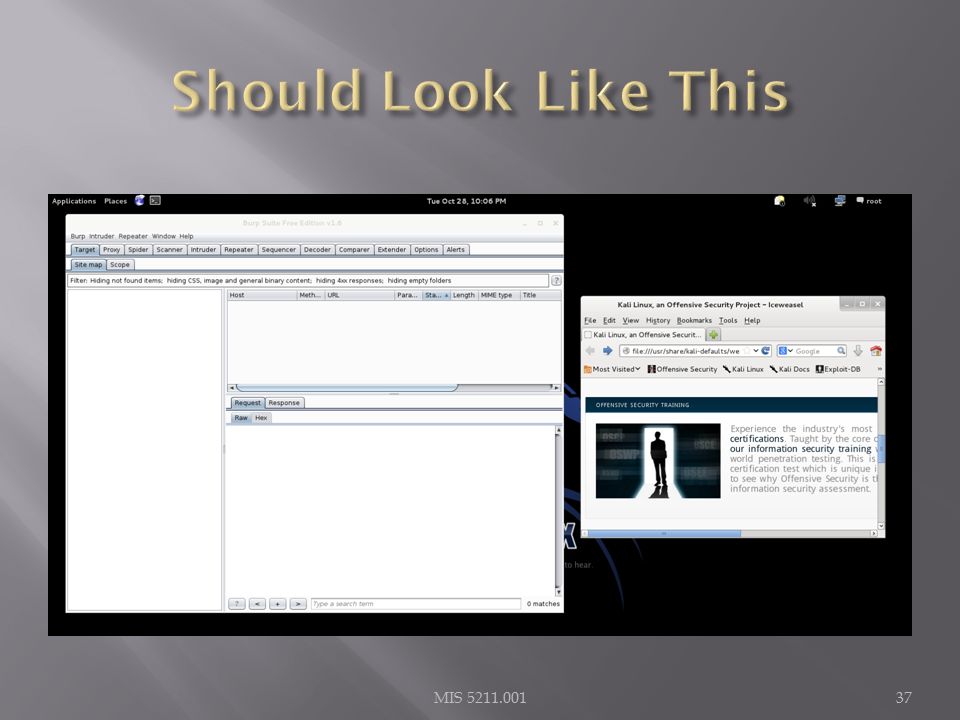Click the network connection icon in system tray
The height and width of the screenshot is (720, 960).
click(839, 201)
